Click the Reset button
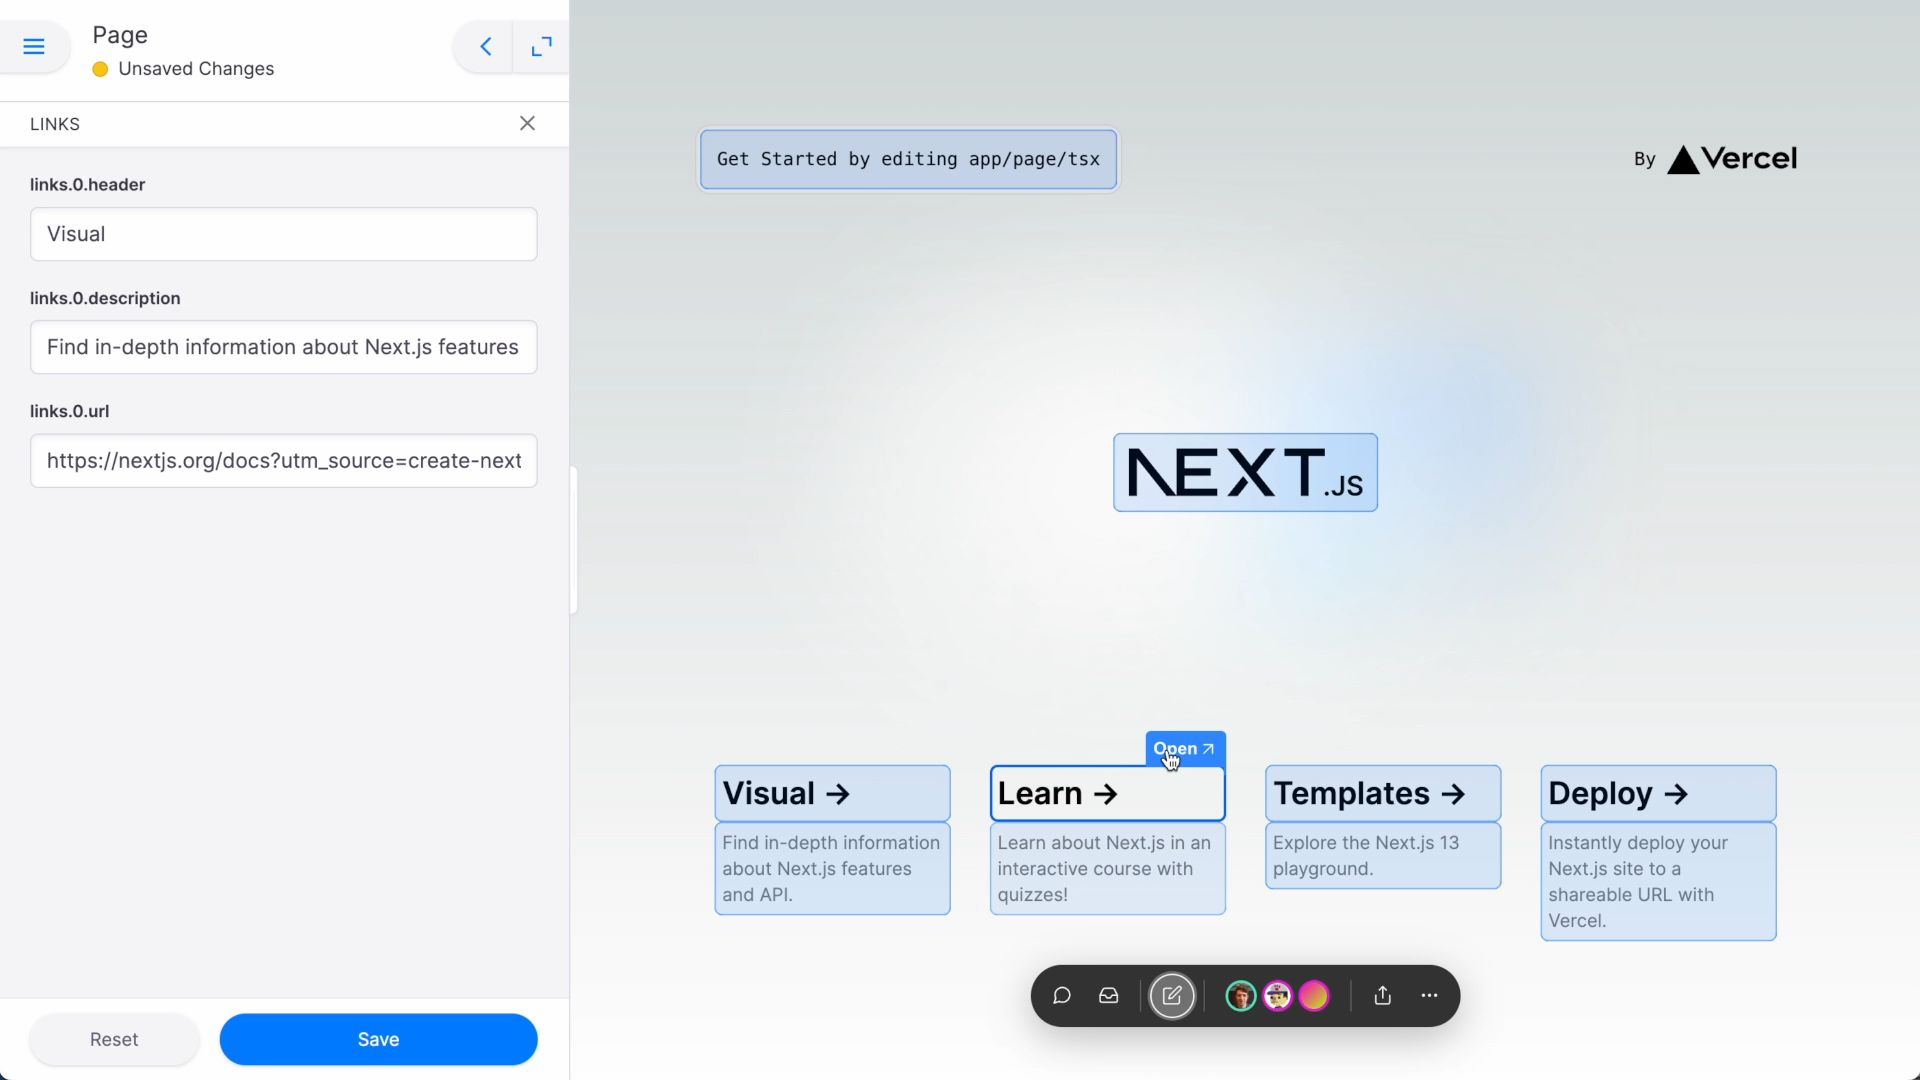 pos(114,1039)
